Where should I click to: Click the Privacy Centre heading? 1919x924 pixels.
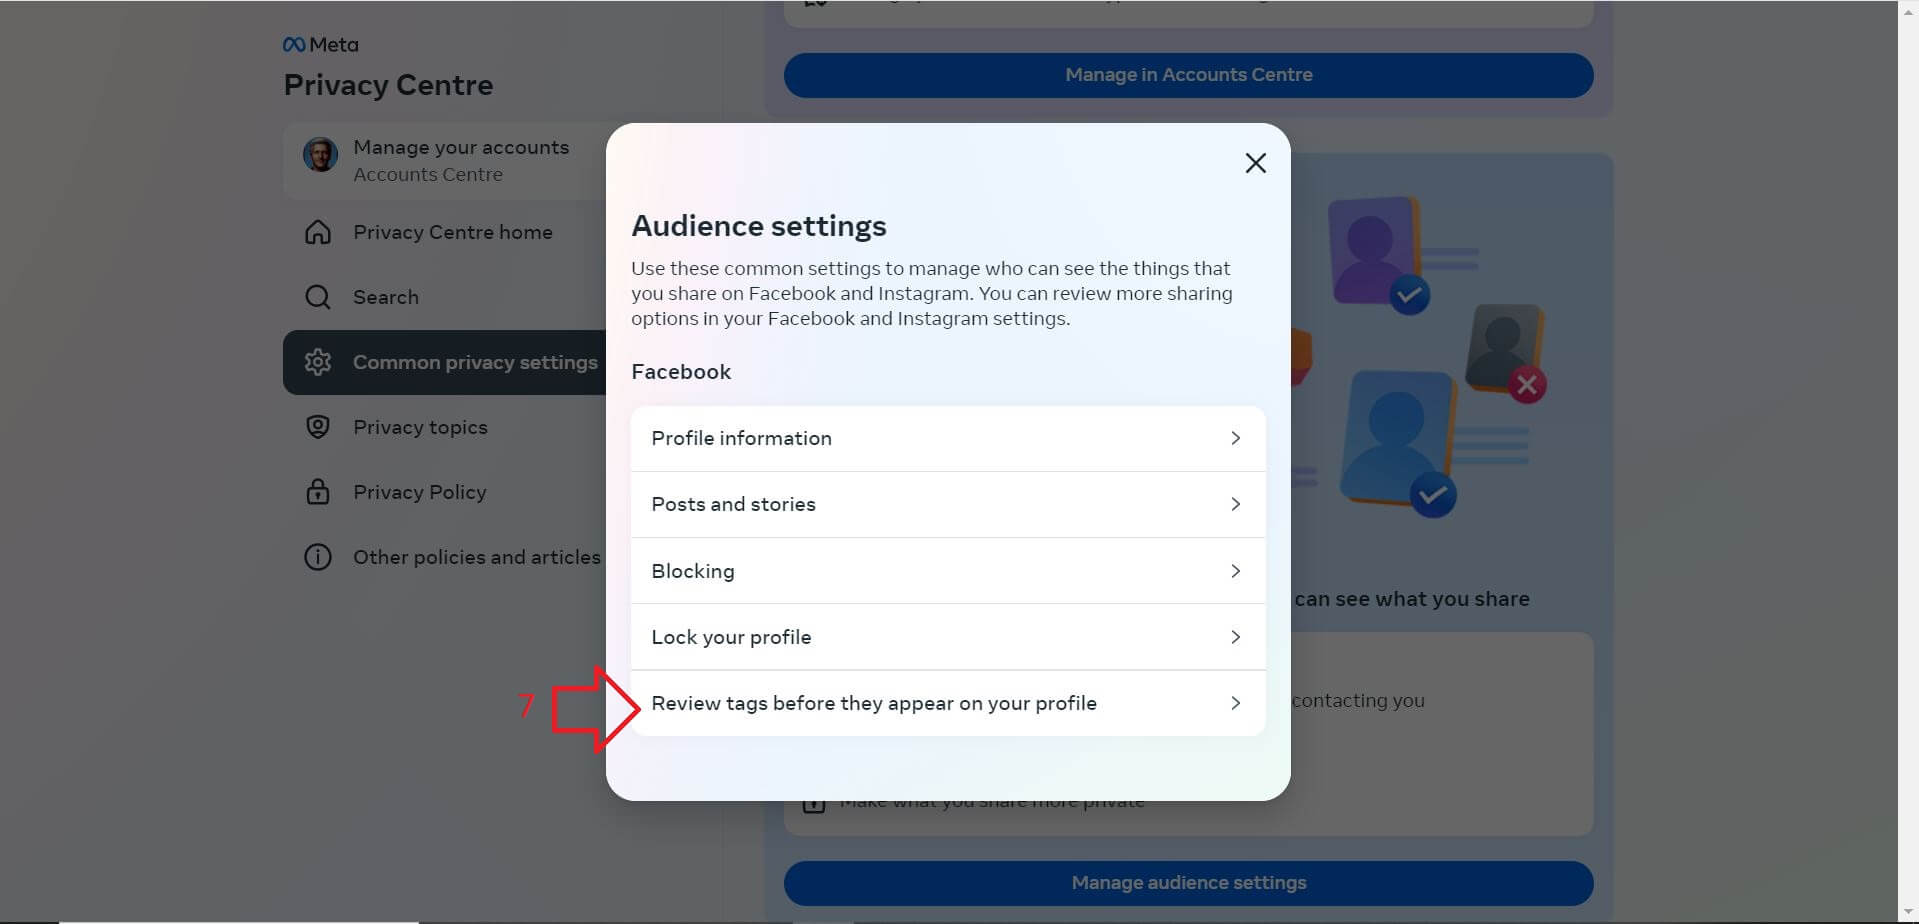[x=388, y=85]
